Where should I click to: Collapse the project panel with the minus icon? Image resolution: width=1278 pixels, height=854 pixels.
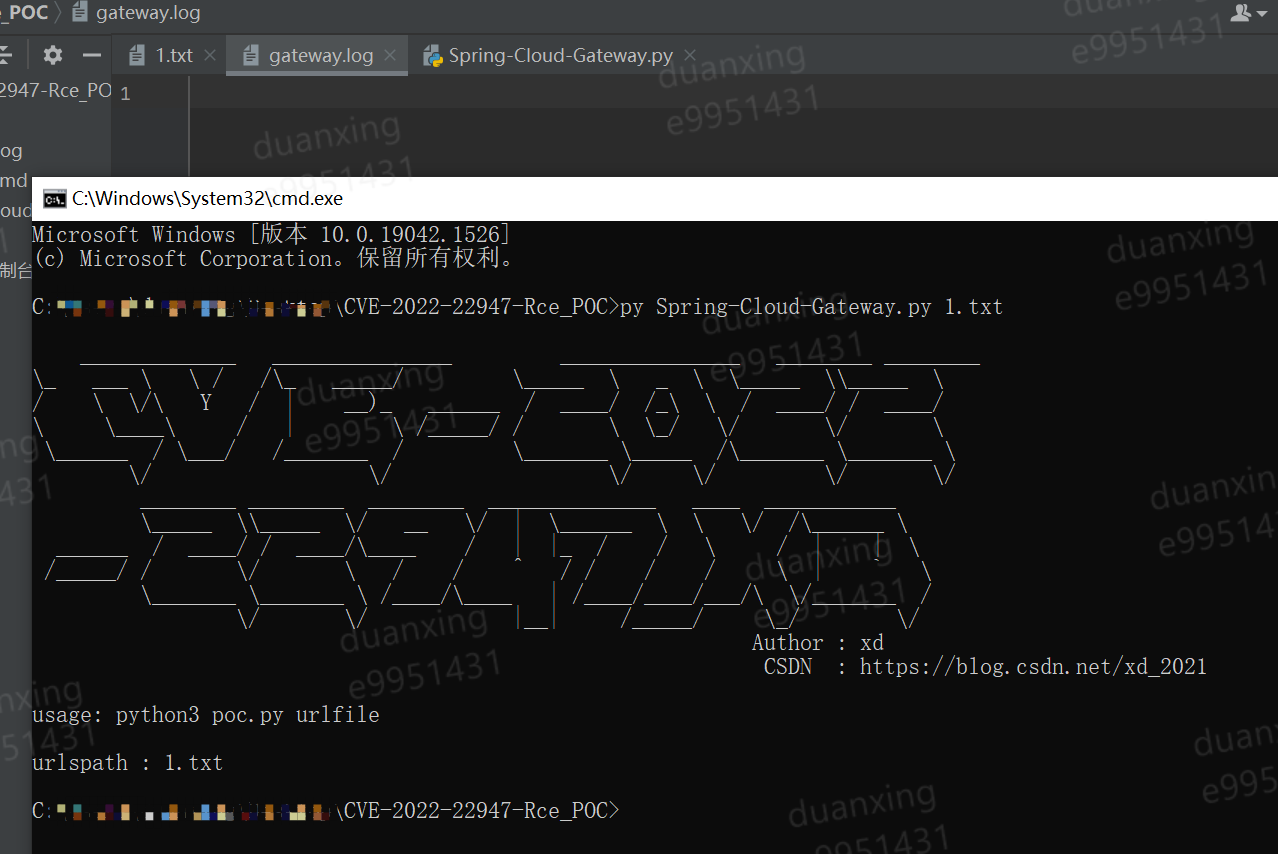[91, 55]
